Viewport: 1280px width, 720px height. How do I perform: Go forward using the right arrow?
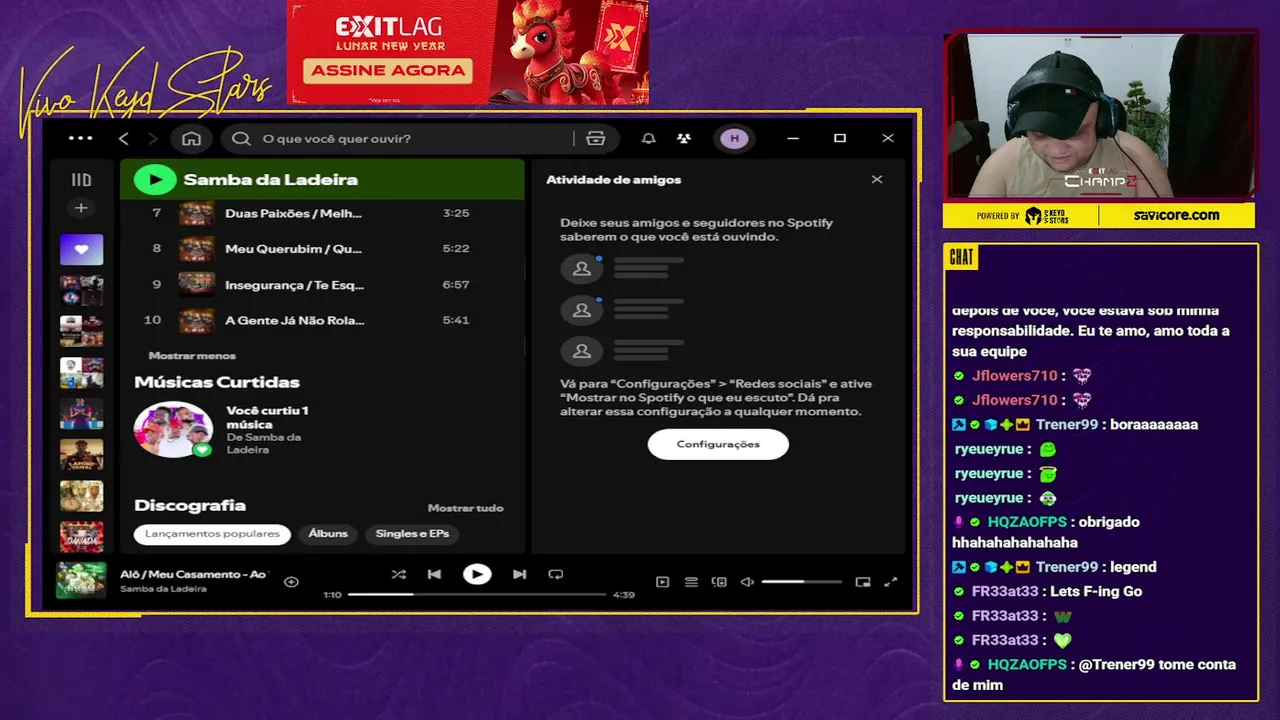(153, 138)
